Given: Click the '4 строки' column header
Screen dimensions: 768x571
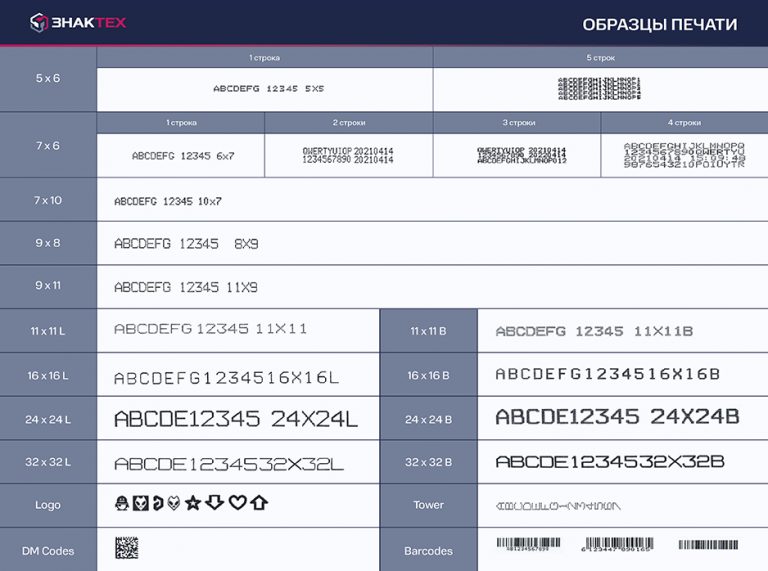Looking at the screenshot, I should (684, 122).
